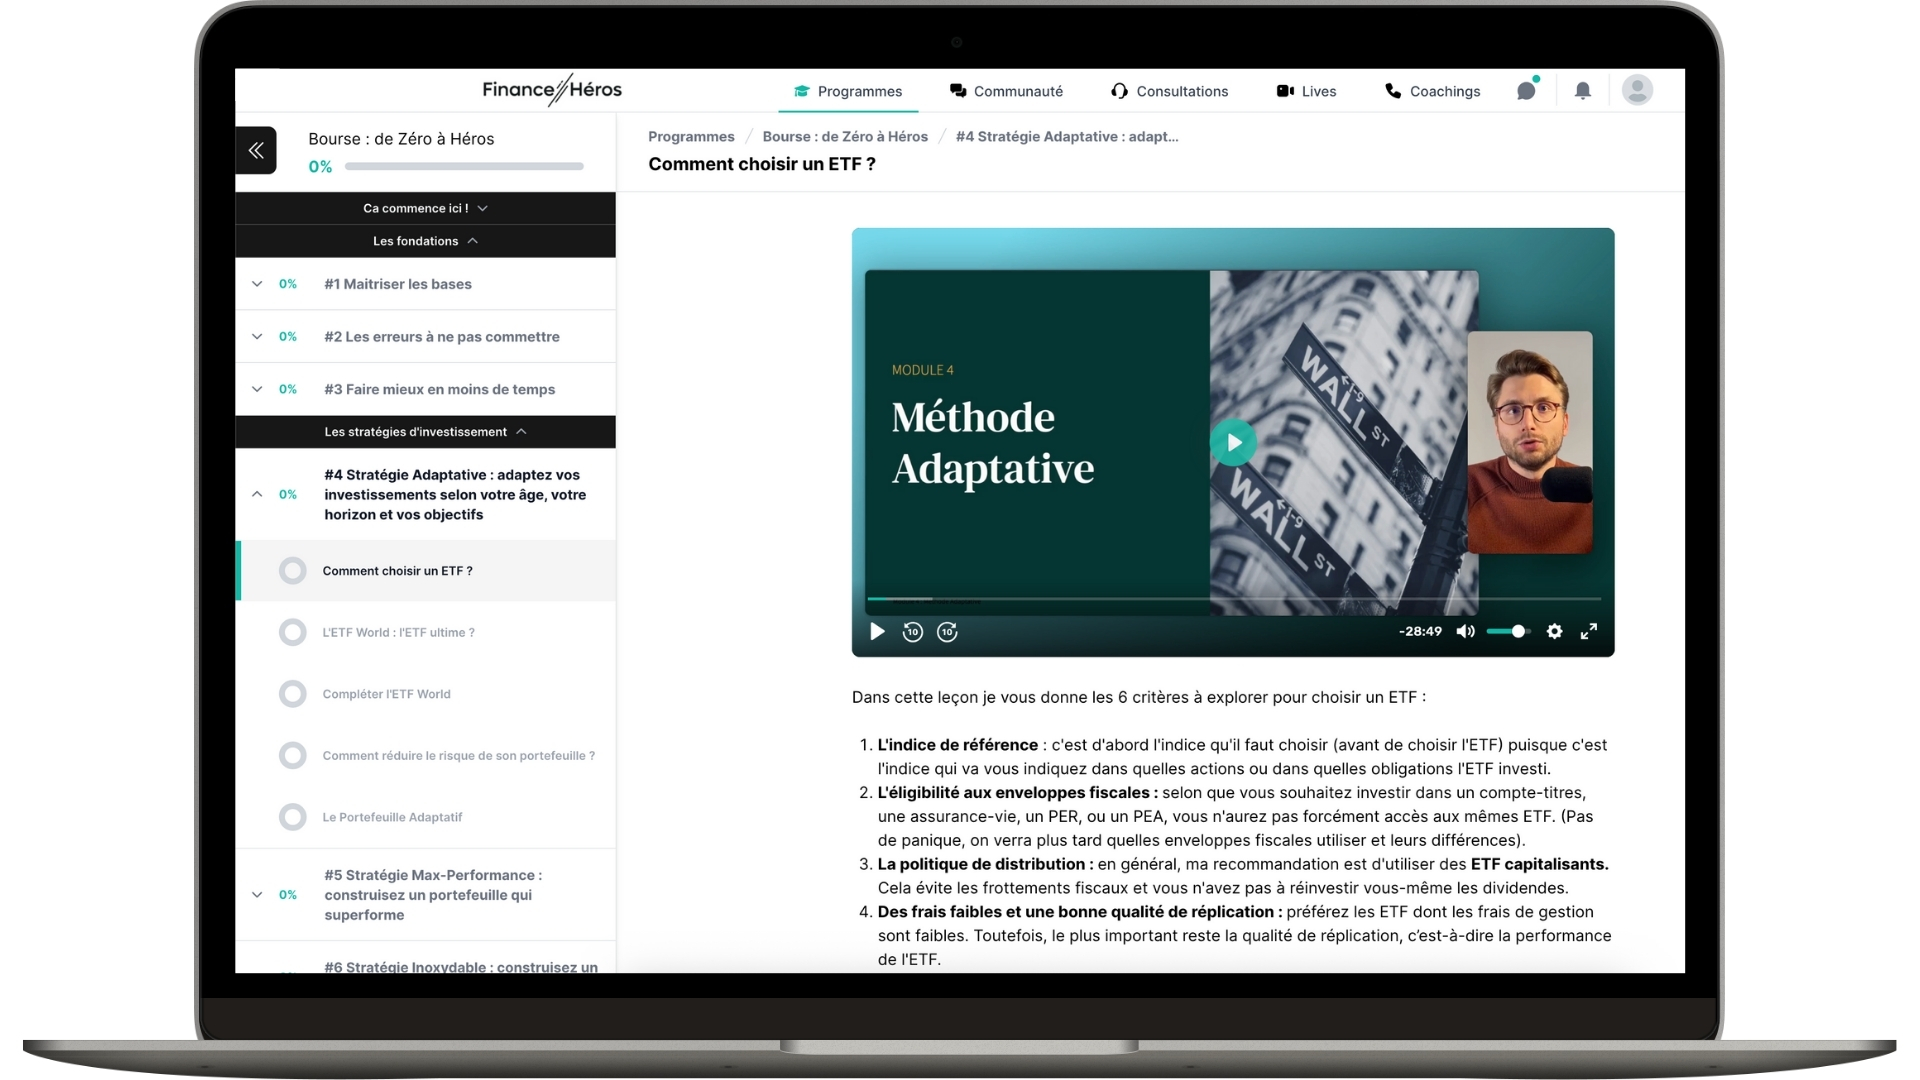Image resolution: width=1920 pixels, height=1080 pixels.
Task: Mark lesson 'L'ETF World : l'ETF ultime ?' complete
Action: click(293, 632)
